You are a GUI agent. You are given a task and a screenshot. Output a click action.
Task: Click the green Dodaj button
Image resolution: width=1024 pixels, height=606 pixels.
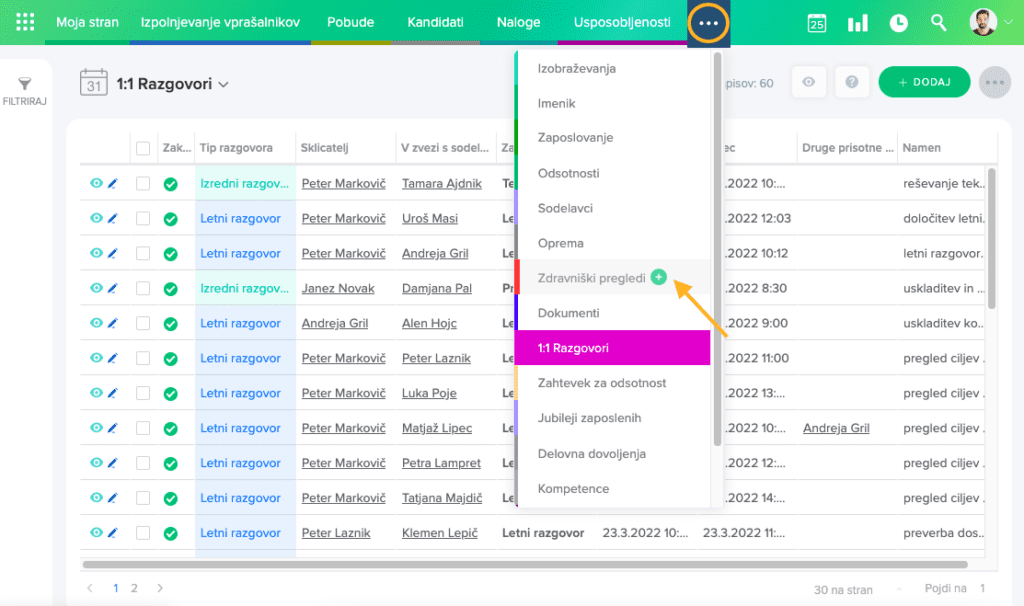point(923,82)
